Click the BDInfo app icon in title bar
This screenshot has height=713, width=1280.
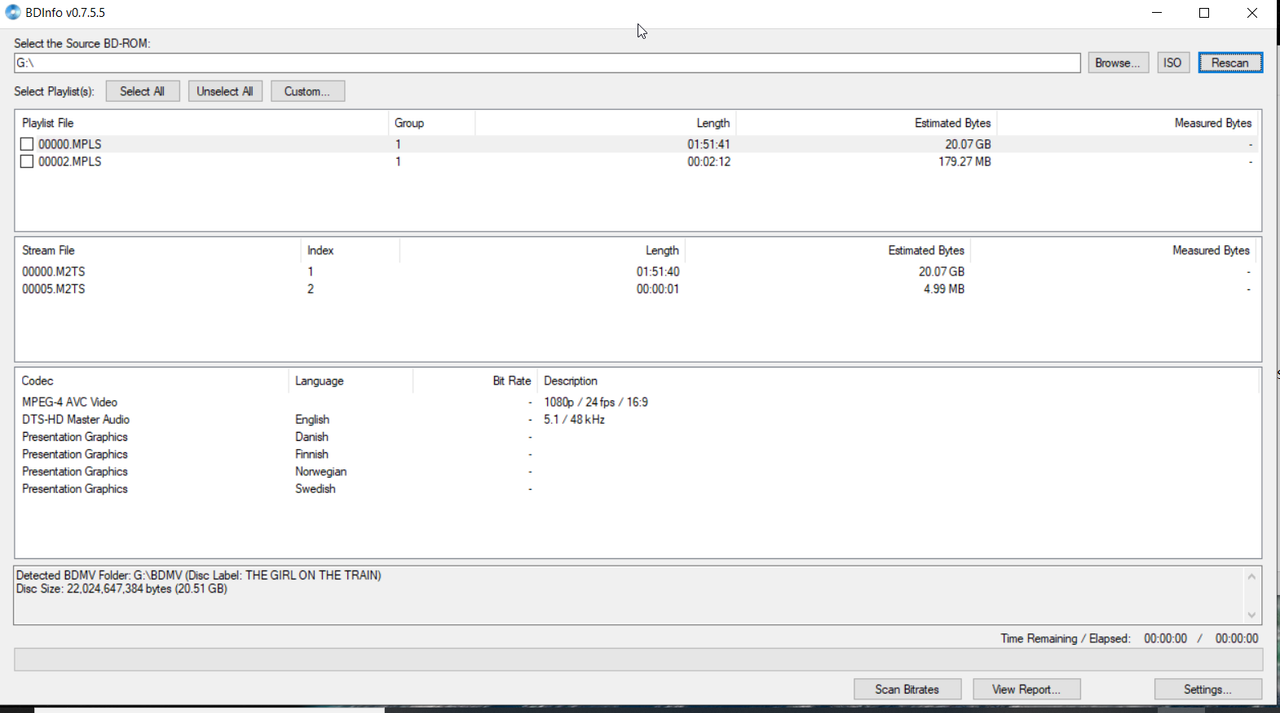click(x=13, y=13)
